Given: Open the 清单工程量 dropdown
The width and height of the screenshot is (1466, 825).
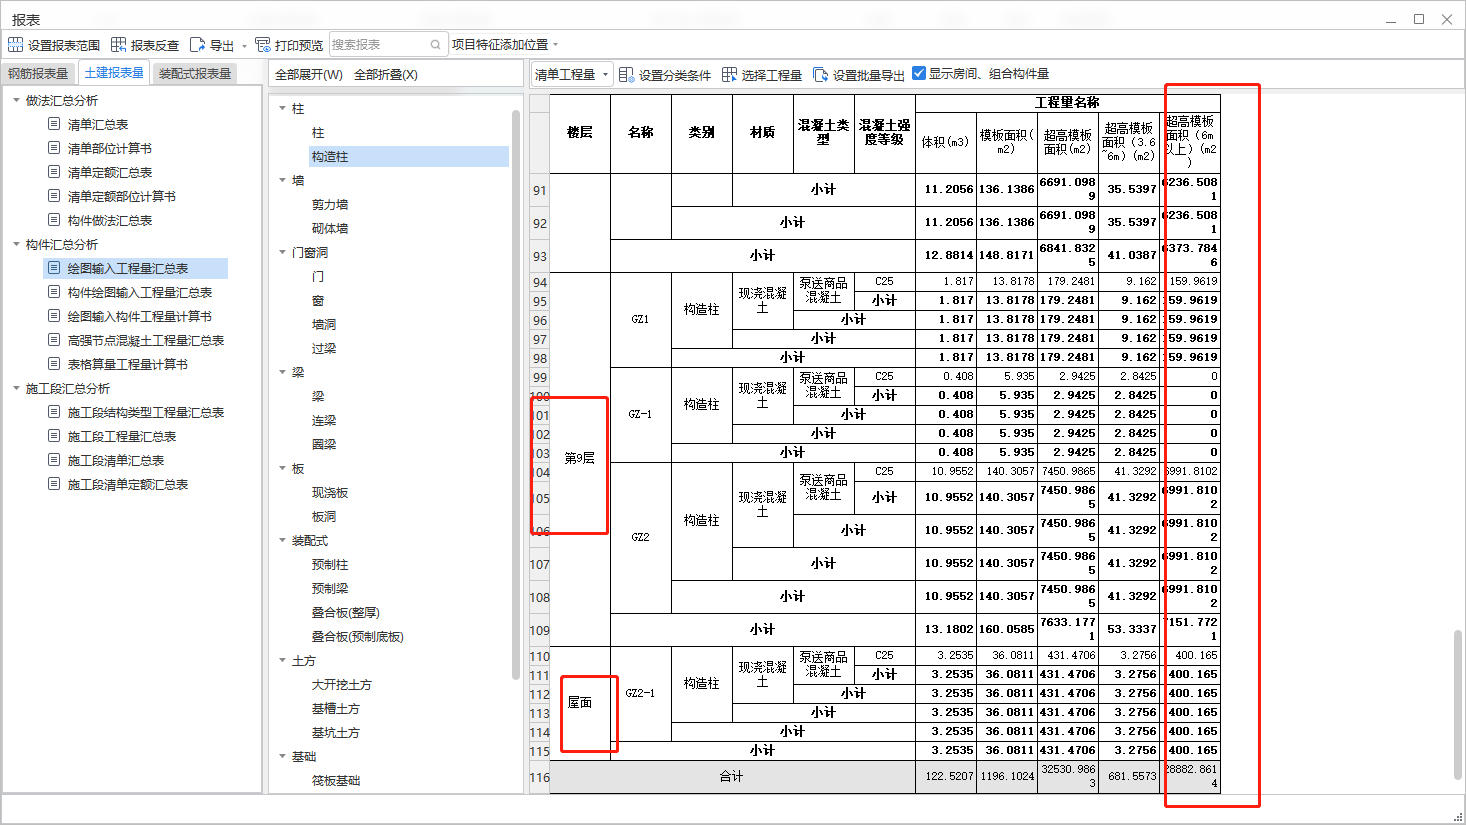Looking at the screenshot, I should pos(571,75).
